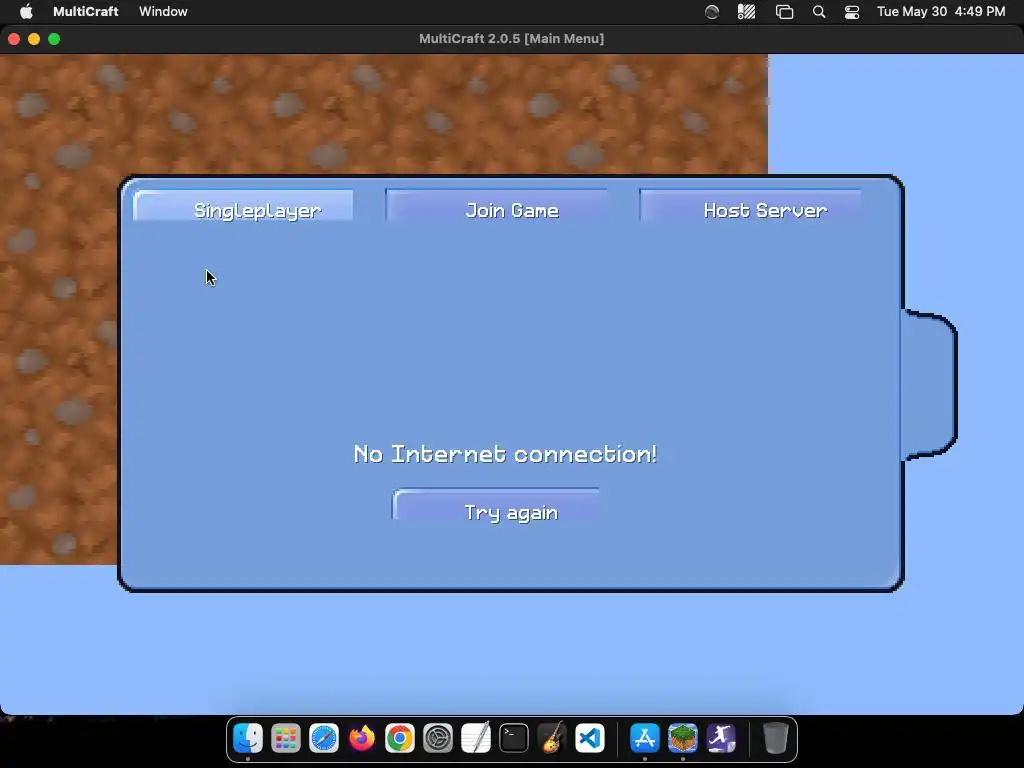1024x768 pixels.
Task: Open System Preferences from the Dock
Action: point(438,739)
